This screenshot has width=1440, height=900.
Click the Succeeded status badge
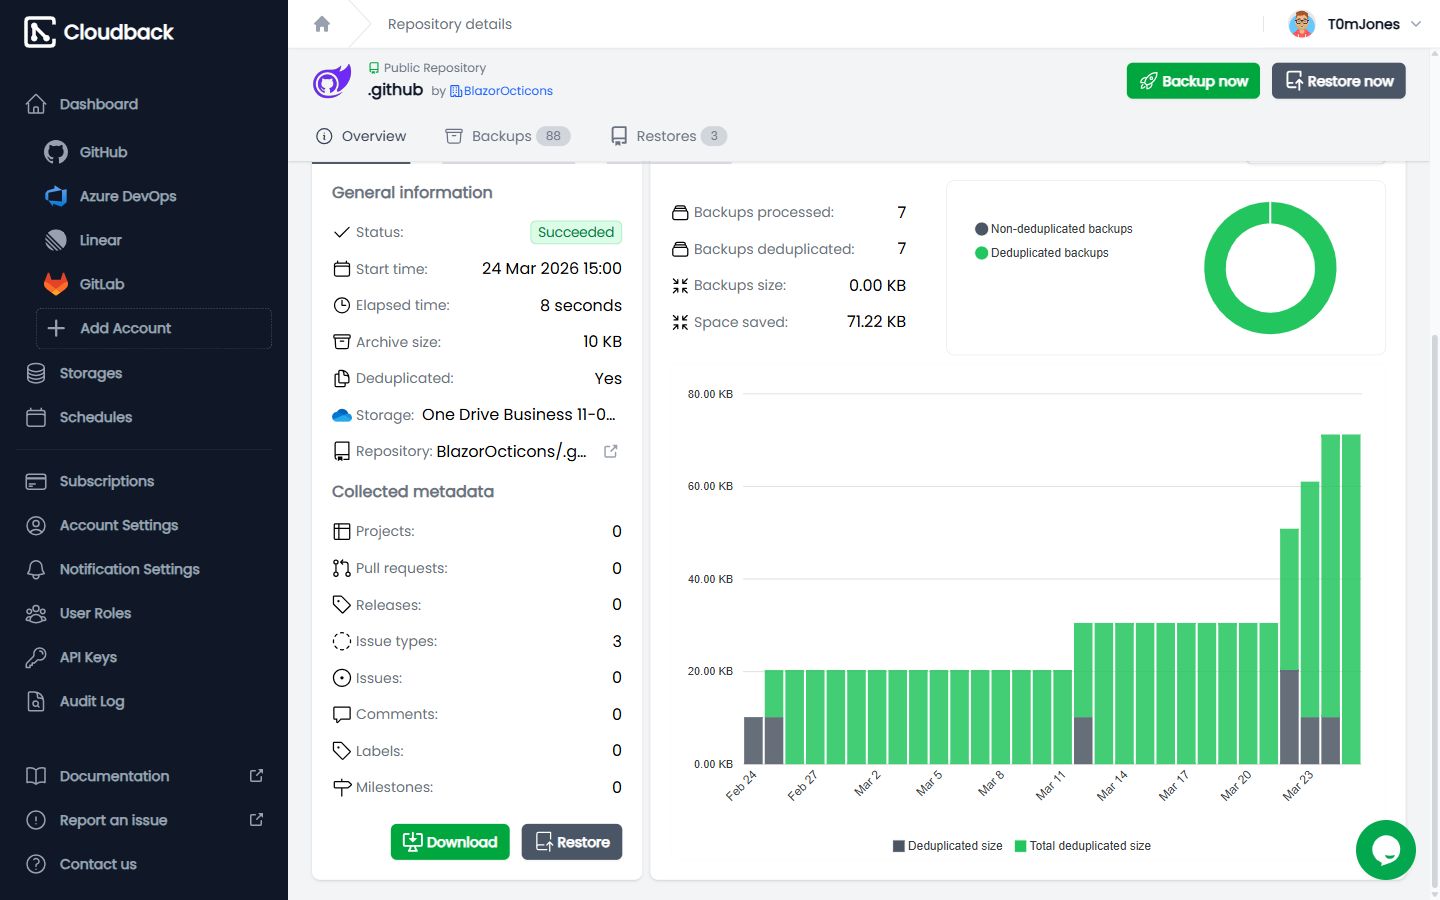[x=576, y=232]
